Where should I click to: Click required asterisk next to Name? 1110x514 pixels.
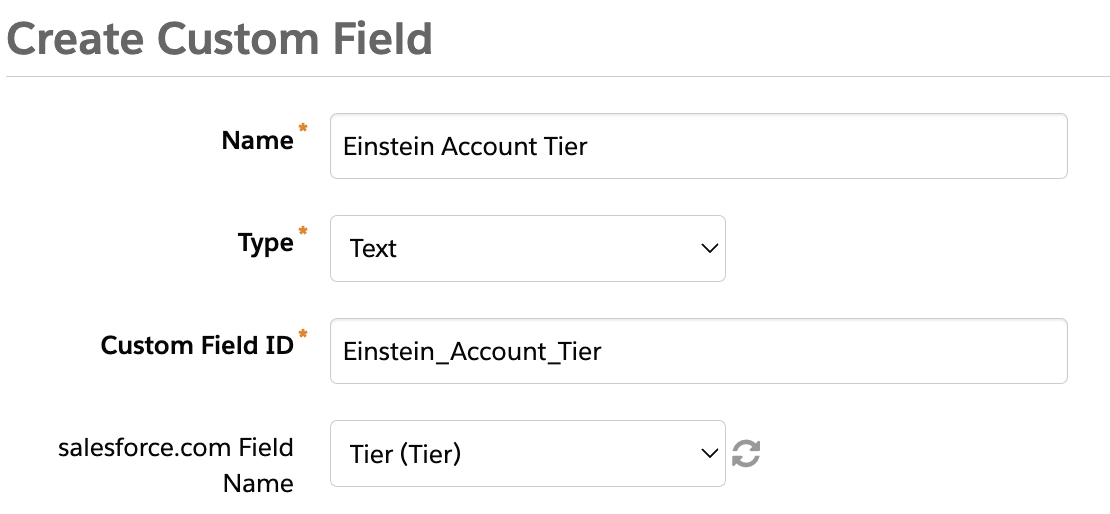(x=303, y=131)
